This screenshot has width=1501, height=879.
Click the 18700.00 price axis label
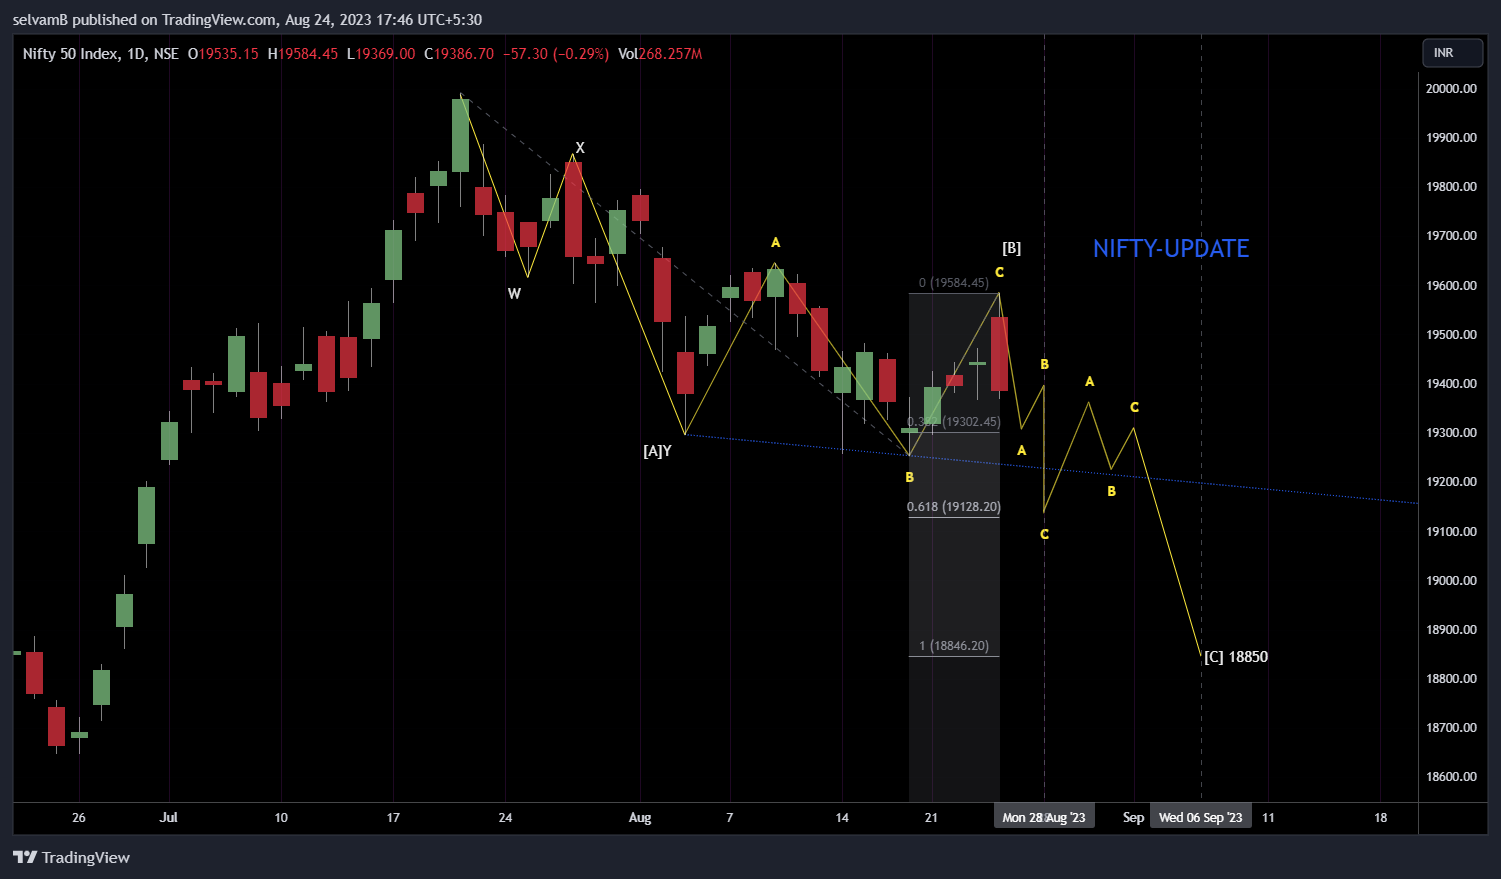(x=1451, y=728)
